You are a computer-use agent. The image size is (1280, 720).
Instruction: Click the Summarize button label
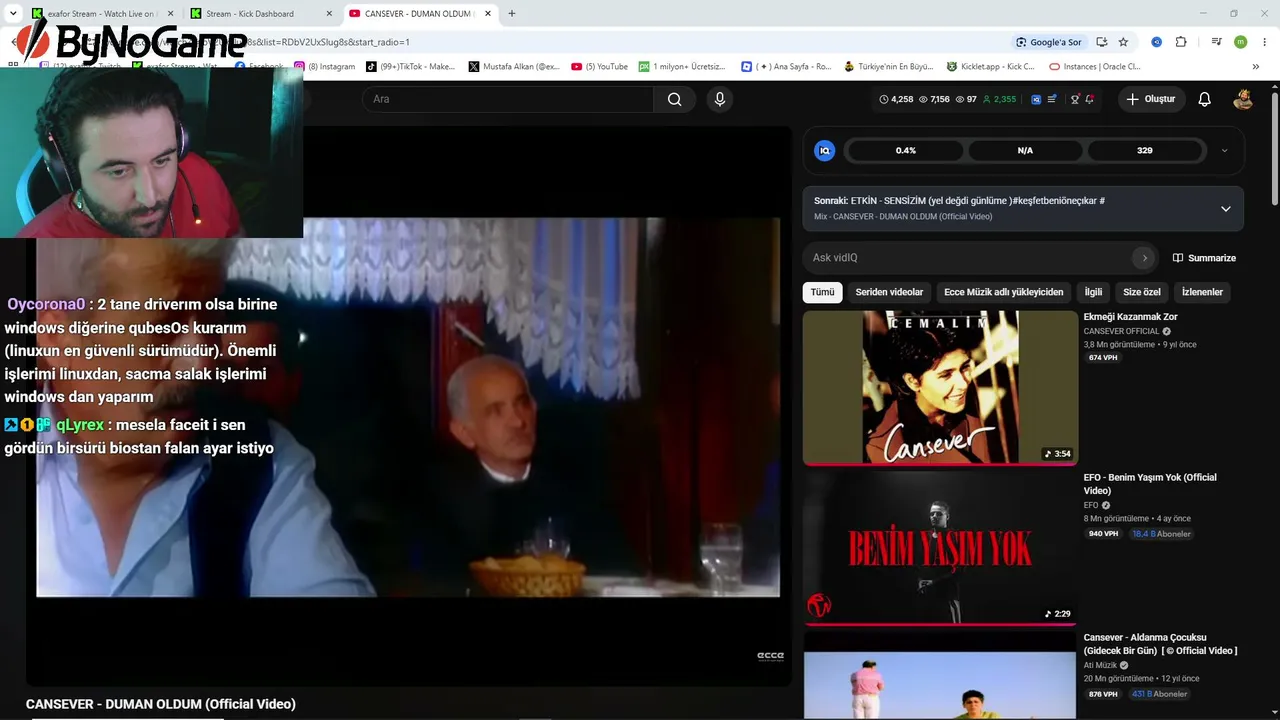pos(1212,258)
